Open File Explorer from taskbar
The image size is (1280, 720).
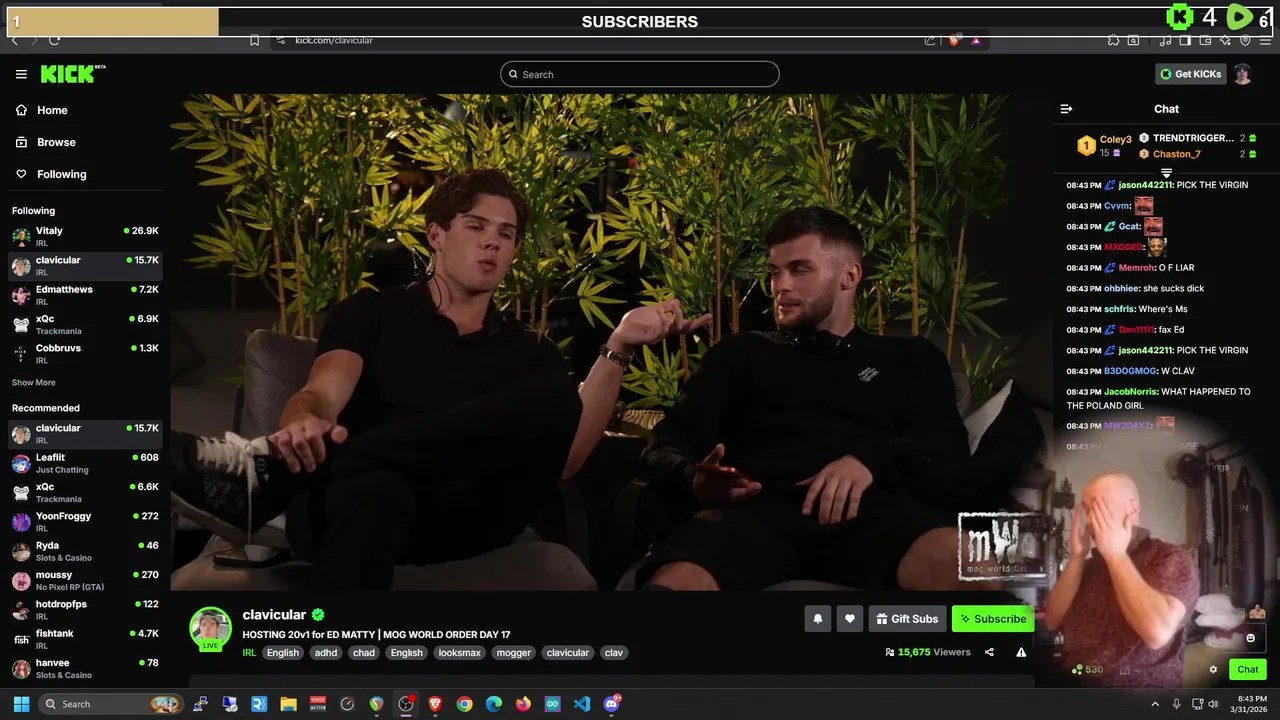tap(288, 704)
